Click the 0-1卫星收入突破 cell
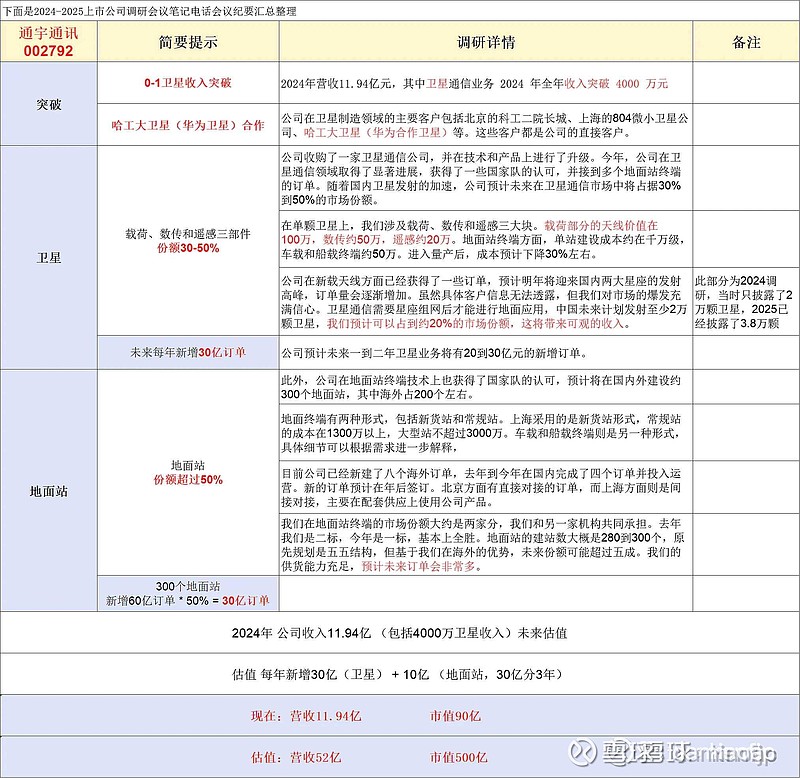Viewport: 800px width, 778px height. point(188,83)
